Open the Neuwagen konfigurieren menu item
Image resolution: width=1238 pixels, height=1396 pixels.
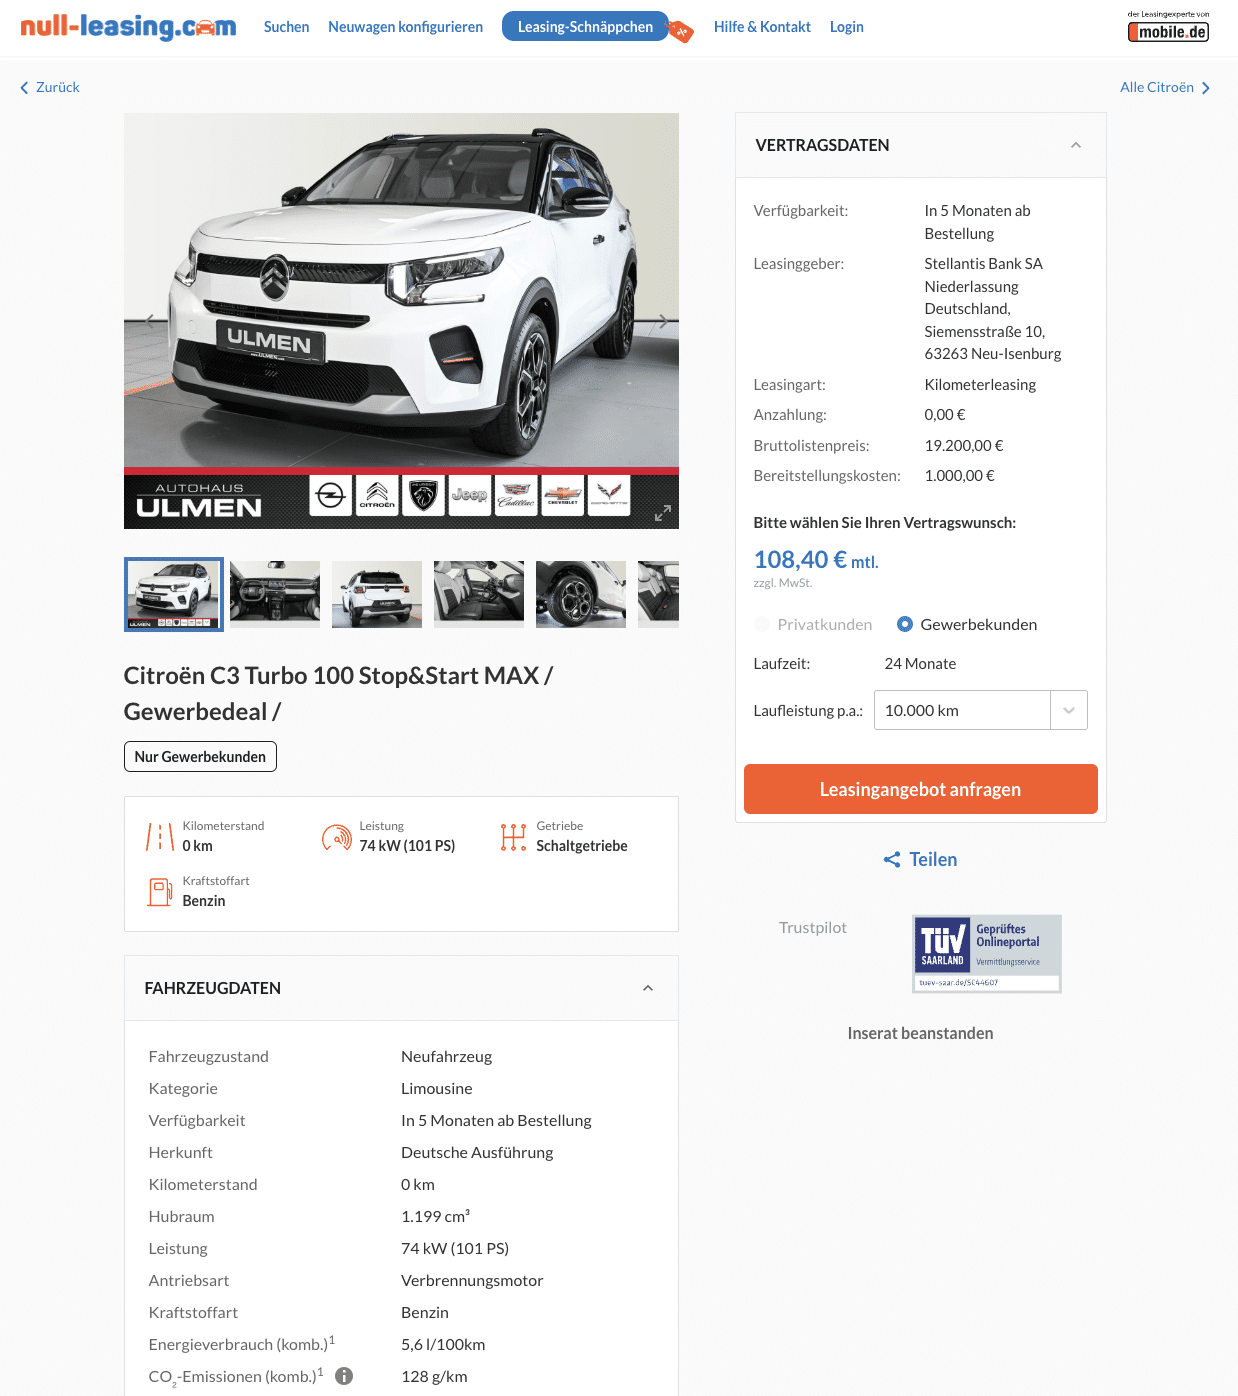pos(405,27)
